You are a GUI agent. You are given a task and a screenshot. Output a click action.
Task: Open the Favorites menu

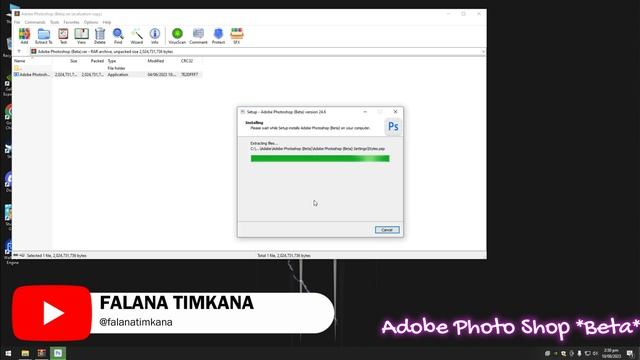click(x=71, y=22)
